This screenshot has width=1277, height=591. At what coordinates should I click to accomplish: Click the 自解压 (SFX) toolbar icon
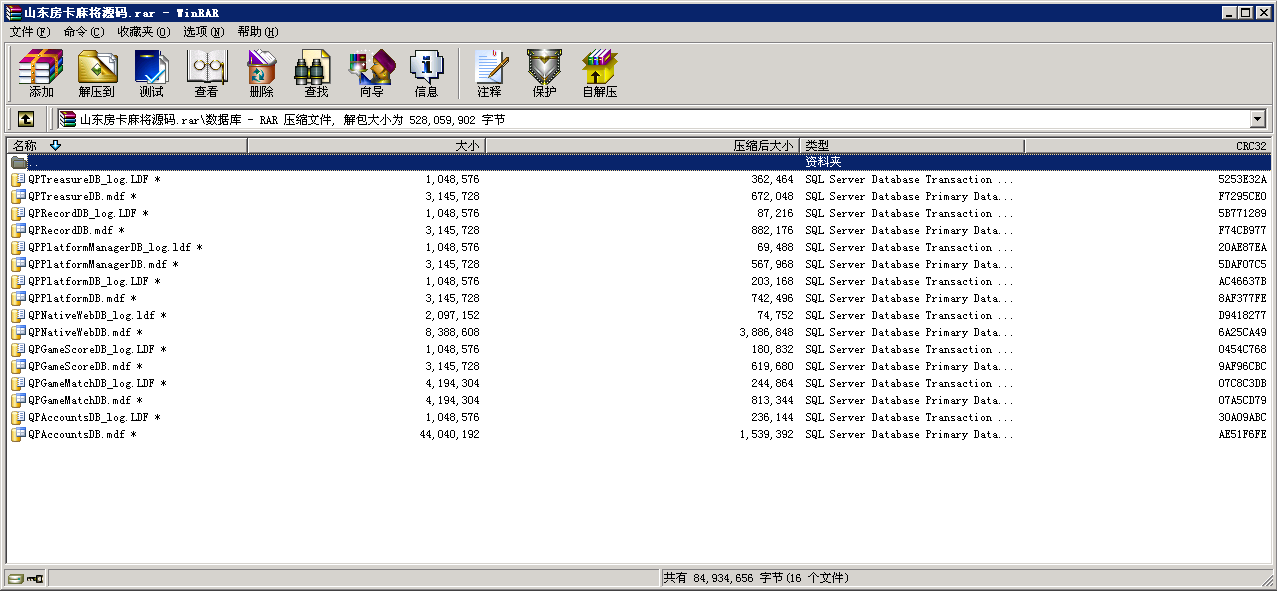coord(600,74)
